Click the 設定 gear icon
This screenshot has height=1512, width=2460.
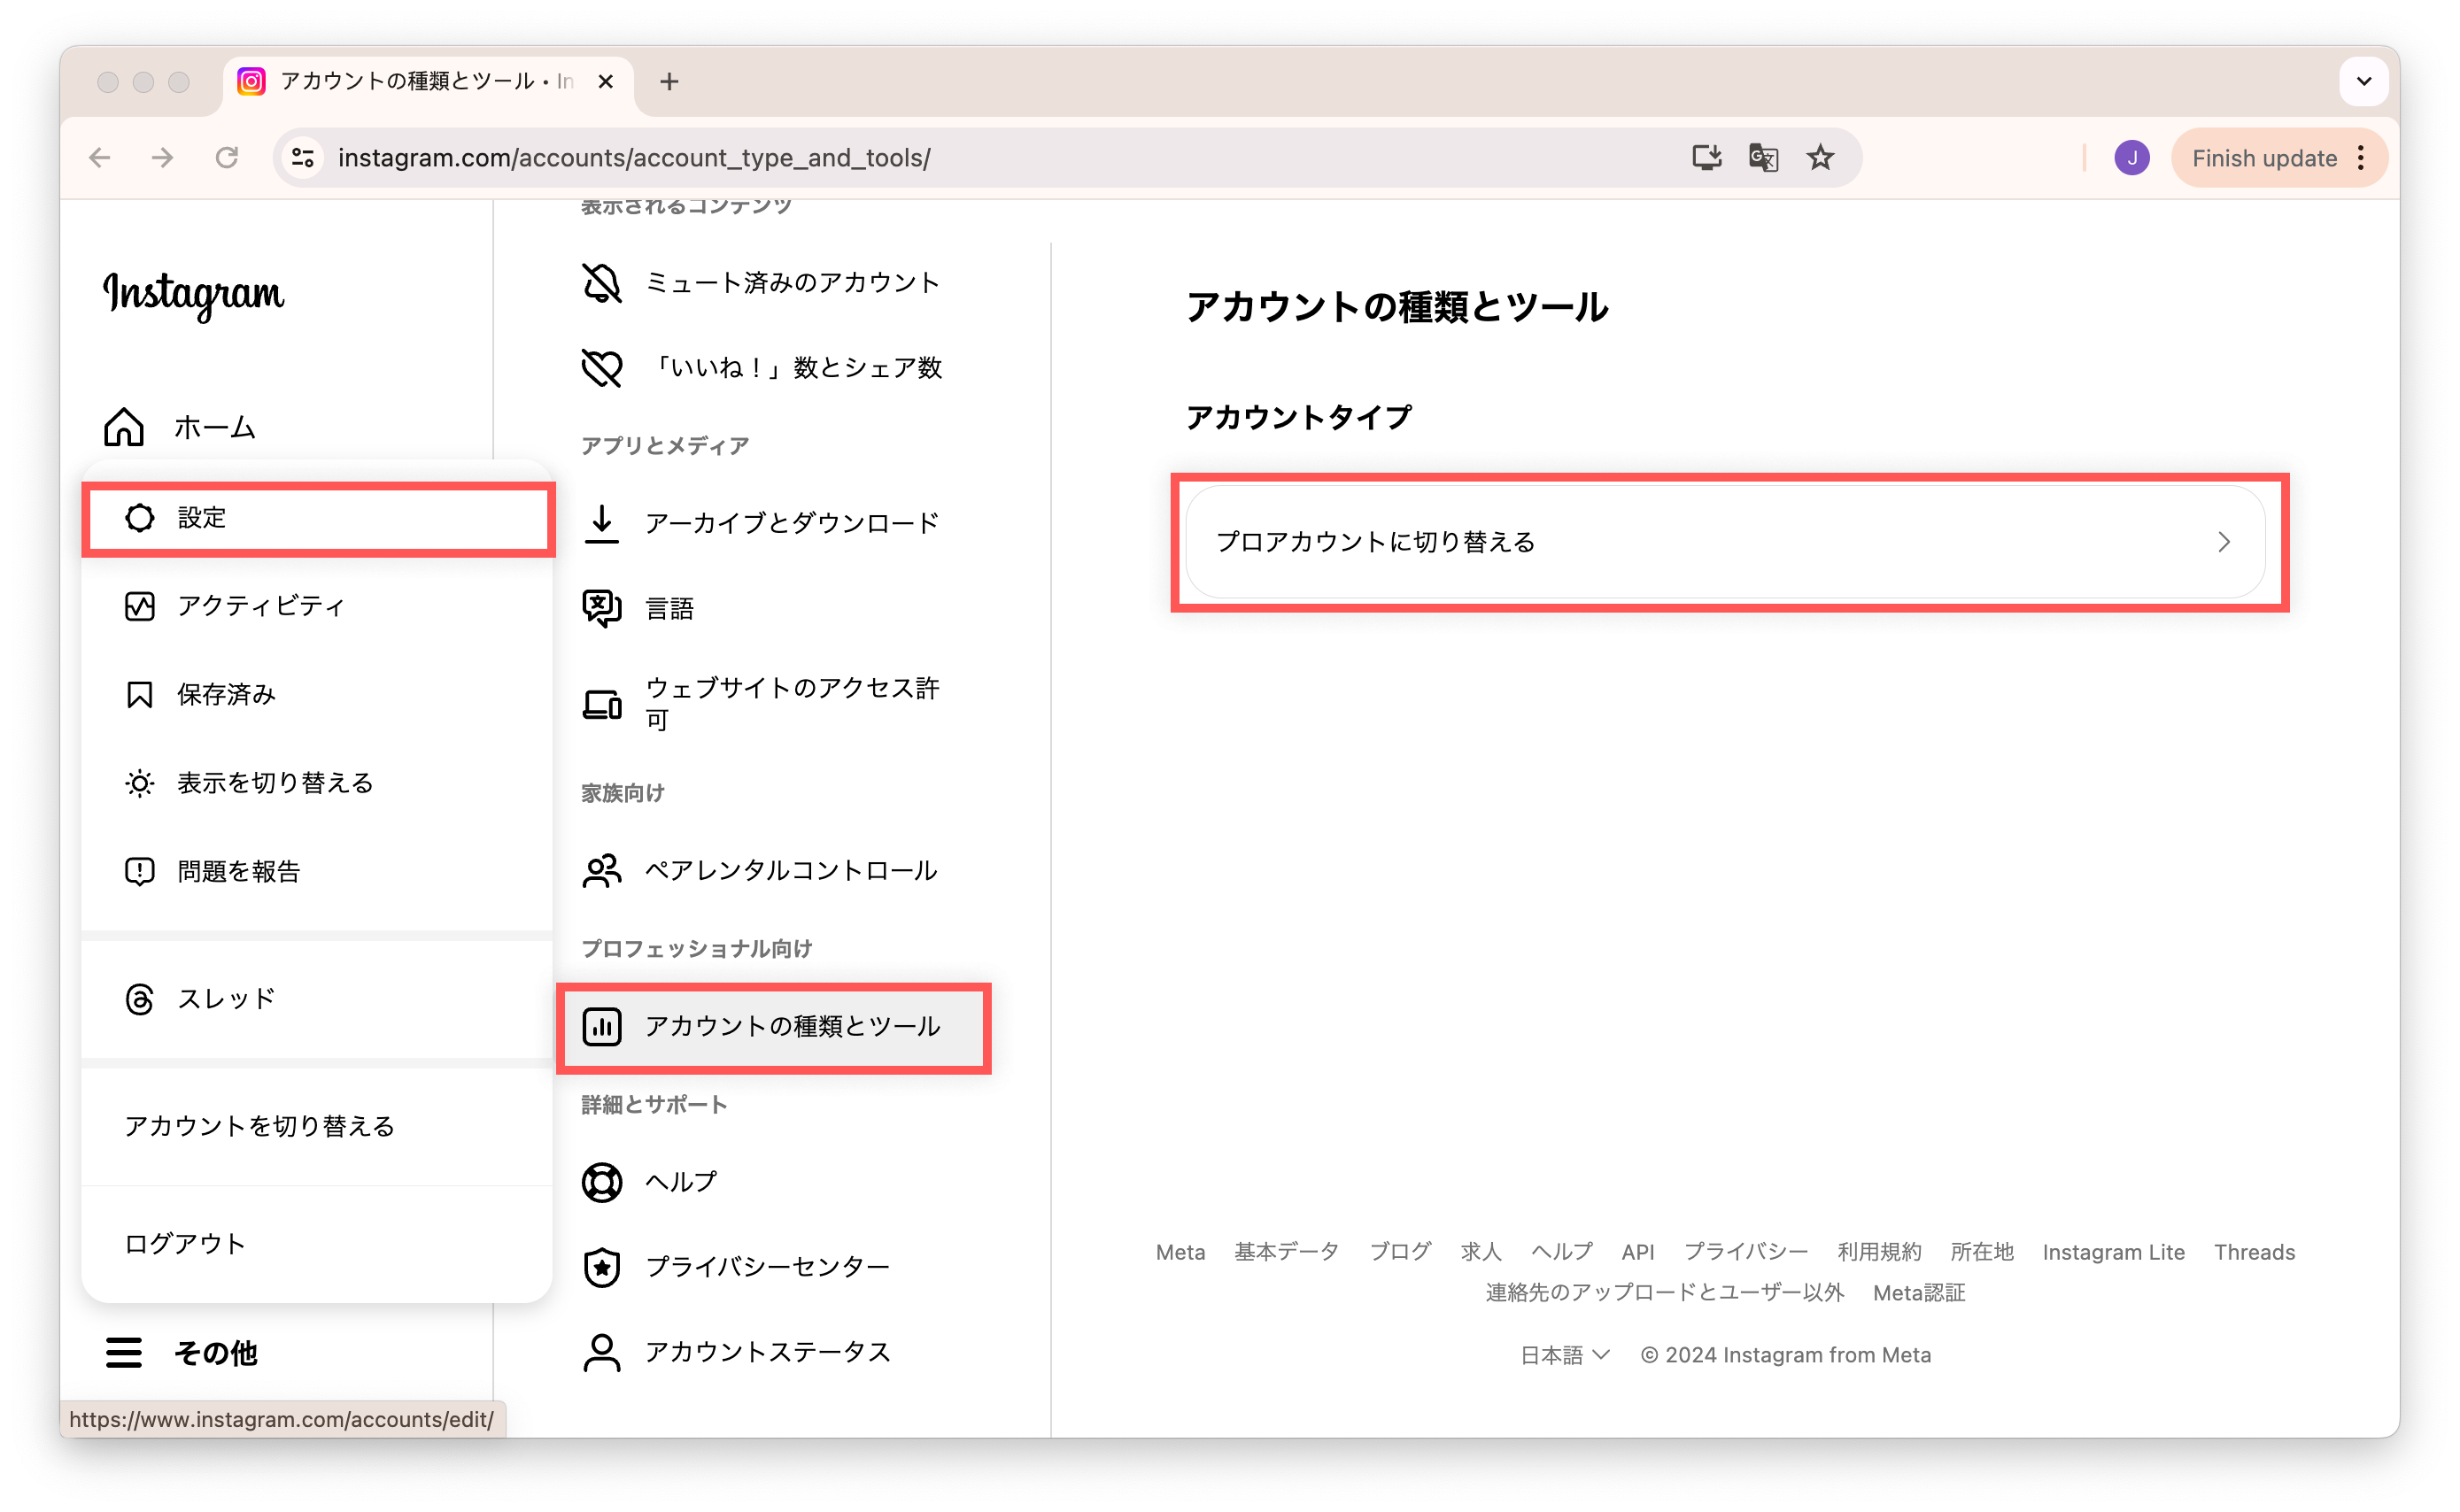139,517
